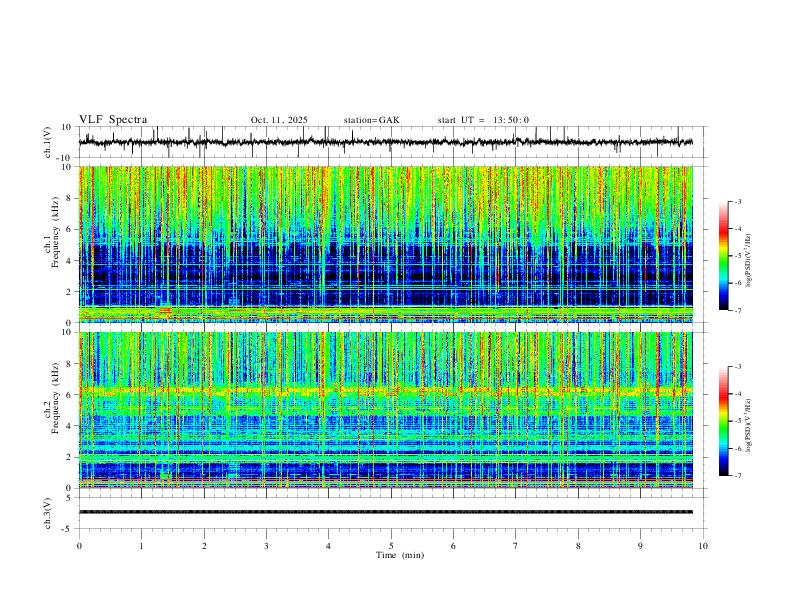The width and height of the screenshot is (792, 612).
Task: Click the '6' kHz tick on ch.2 spectrogram axis
Action: [70, 395]
